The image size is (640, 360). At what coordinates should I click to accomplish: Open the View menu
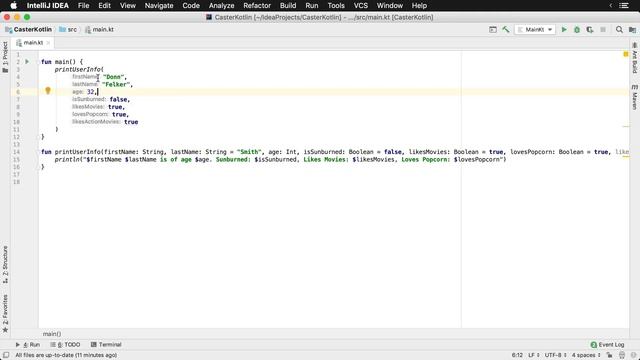(128, 6)
